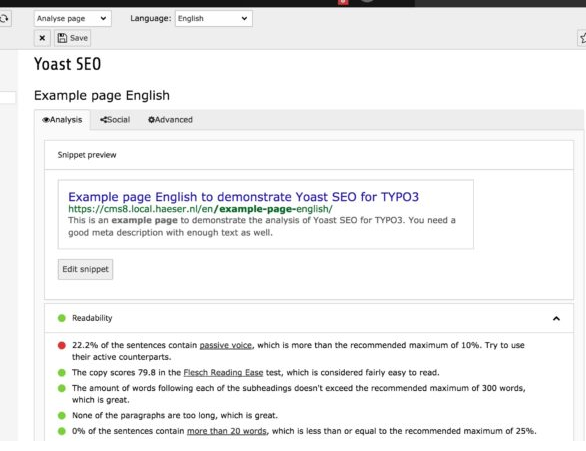Open the Social tab
This screenshot has width=586, height=451.
(115, 120)
